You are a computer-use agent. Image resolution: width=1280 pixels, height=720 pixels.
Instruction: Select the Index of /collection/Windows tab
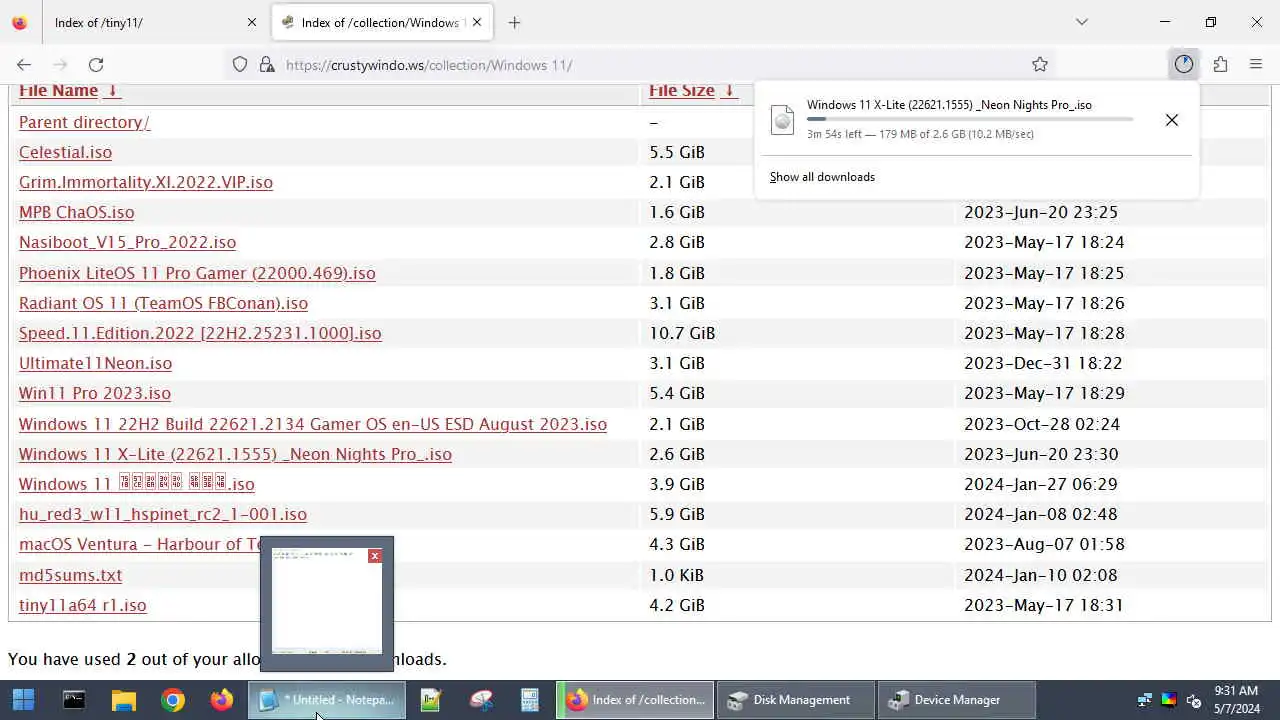point(381,22)
